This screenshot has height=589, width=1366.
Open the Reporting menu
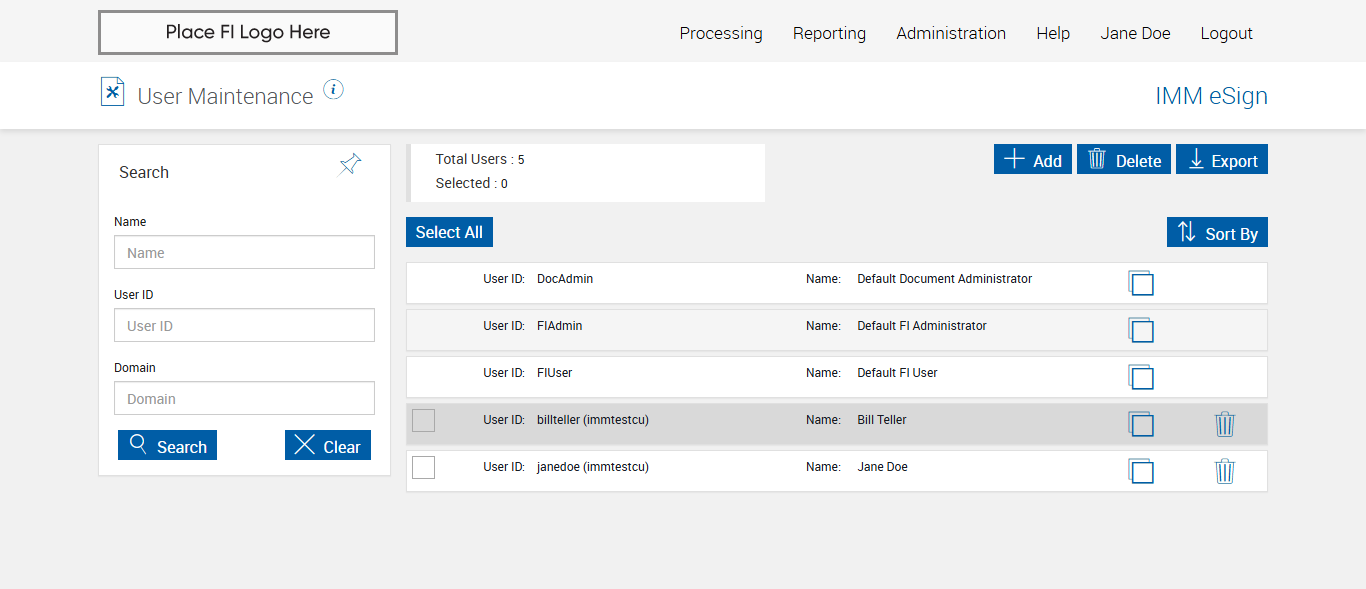pos(829,33)
